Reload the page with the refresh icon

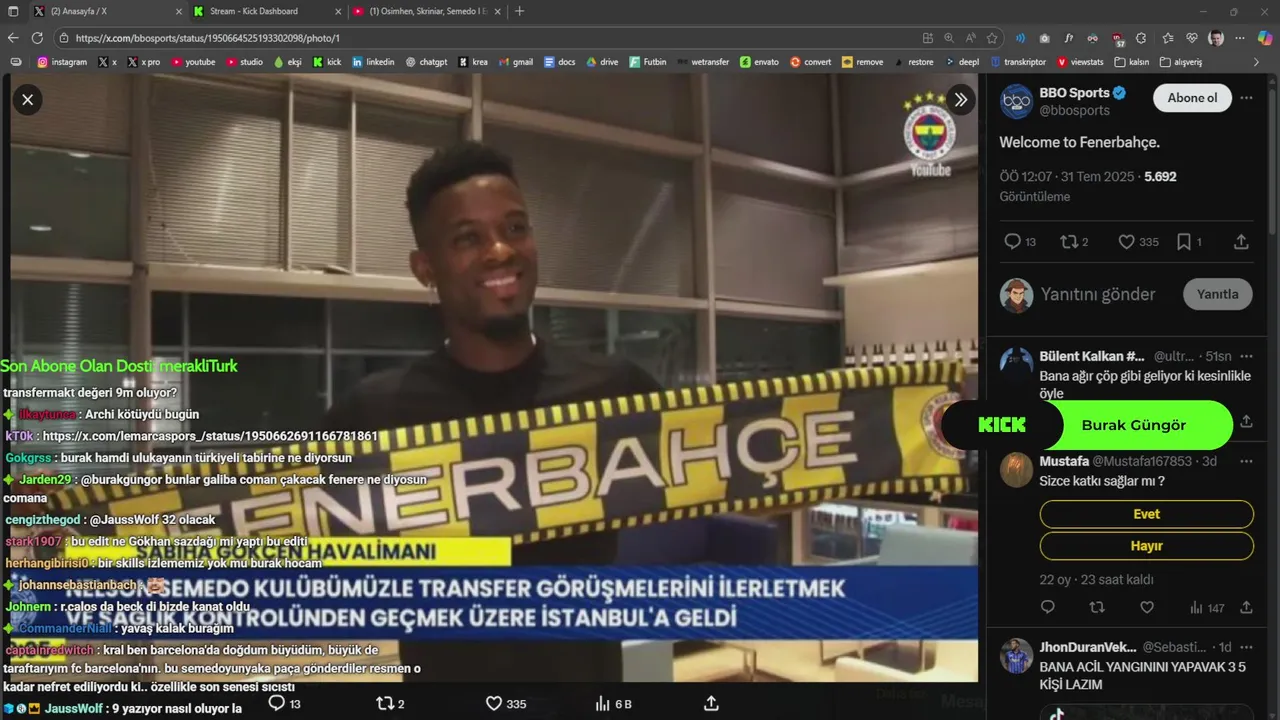click(37, 38)
